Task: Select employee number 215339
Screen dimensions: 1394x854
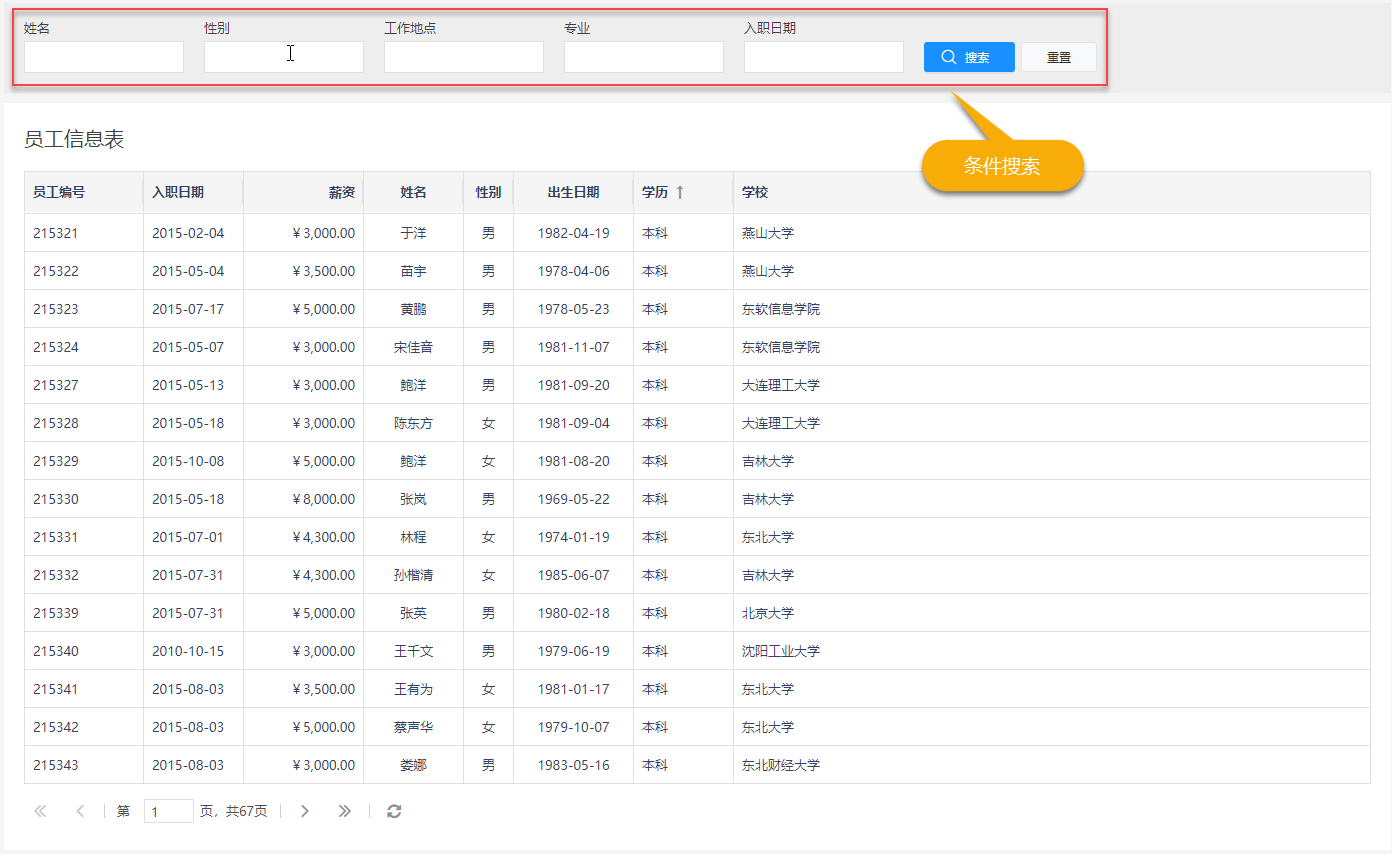Action: [56, 613]
